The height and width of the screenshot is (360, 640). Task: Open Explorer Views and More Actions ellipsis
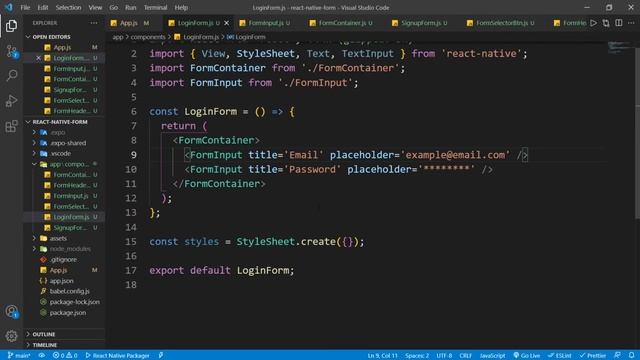[x=94, y=23]
